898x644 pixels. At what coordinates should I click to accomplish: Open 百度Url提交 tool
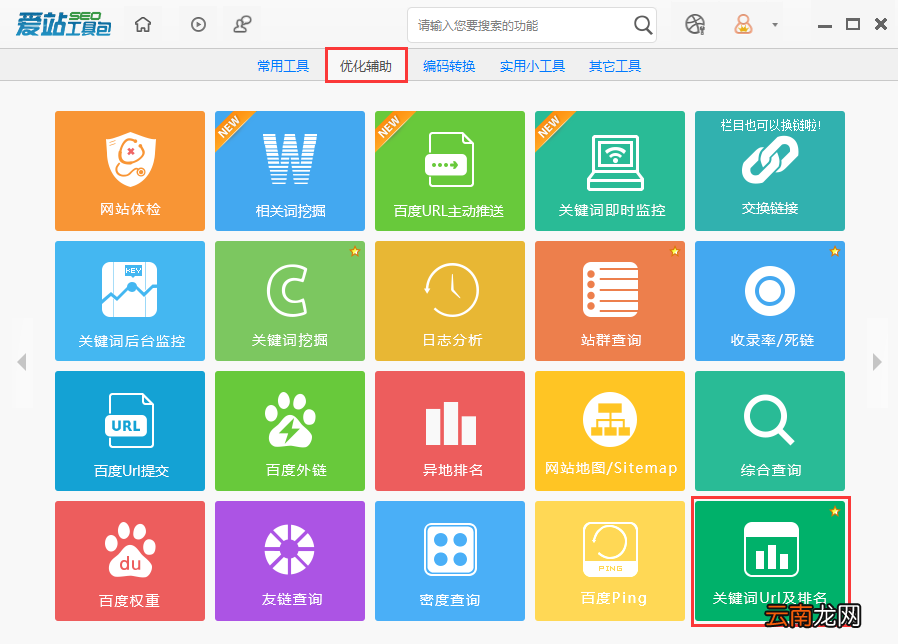click(130, 431)
